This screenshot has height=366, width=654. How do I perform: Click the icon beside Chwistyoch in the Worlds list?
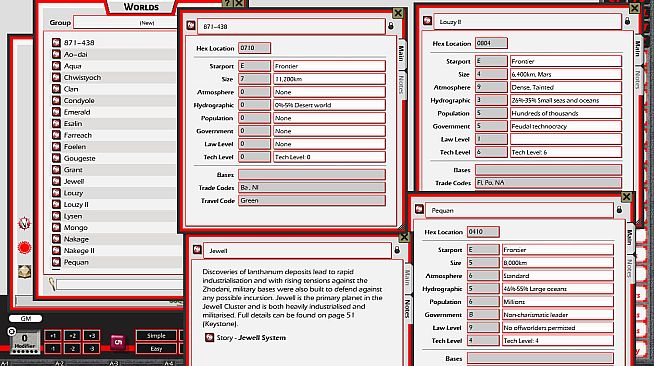(x=56, y=77)
